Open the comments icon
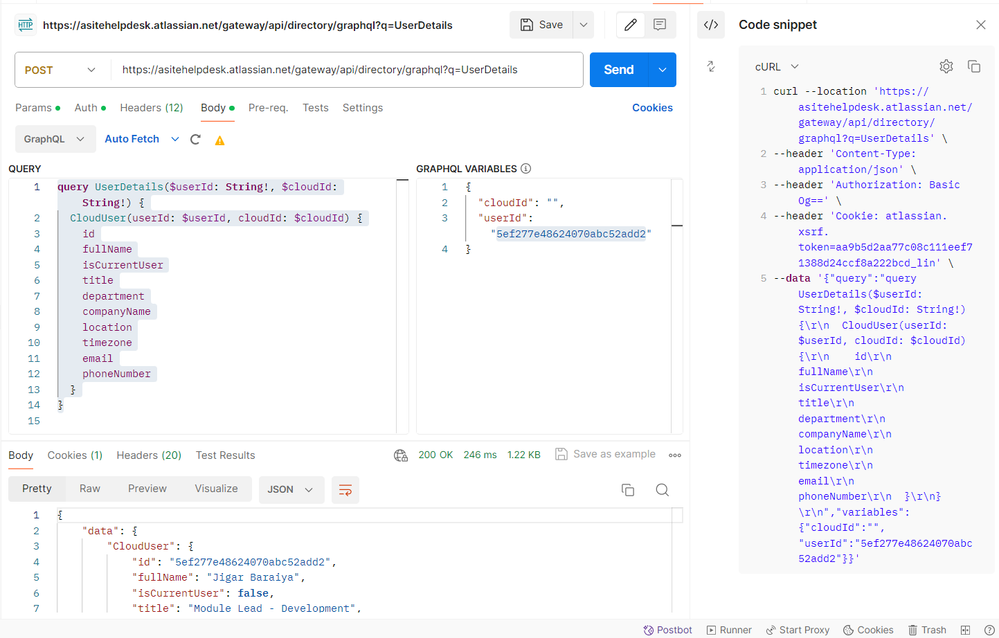999x638 pixels. coord(659,25)
